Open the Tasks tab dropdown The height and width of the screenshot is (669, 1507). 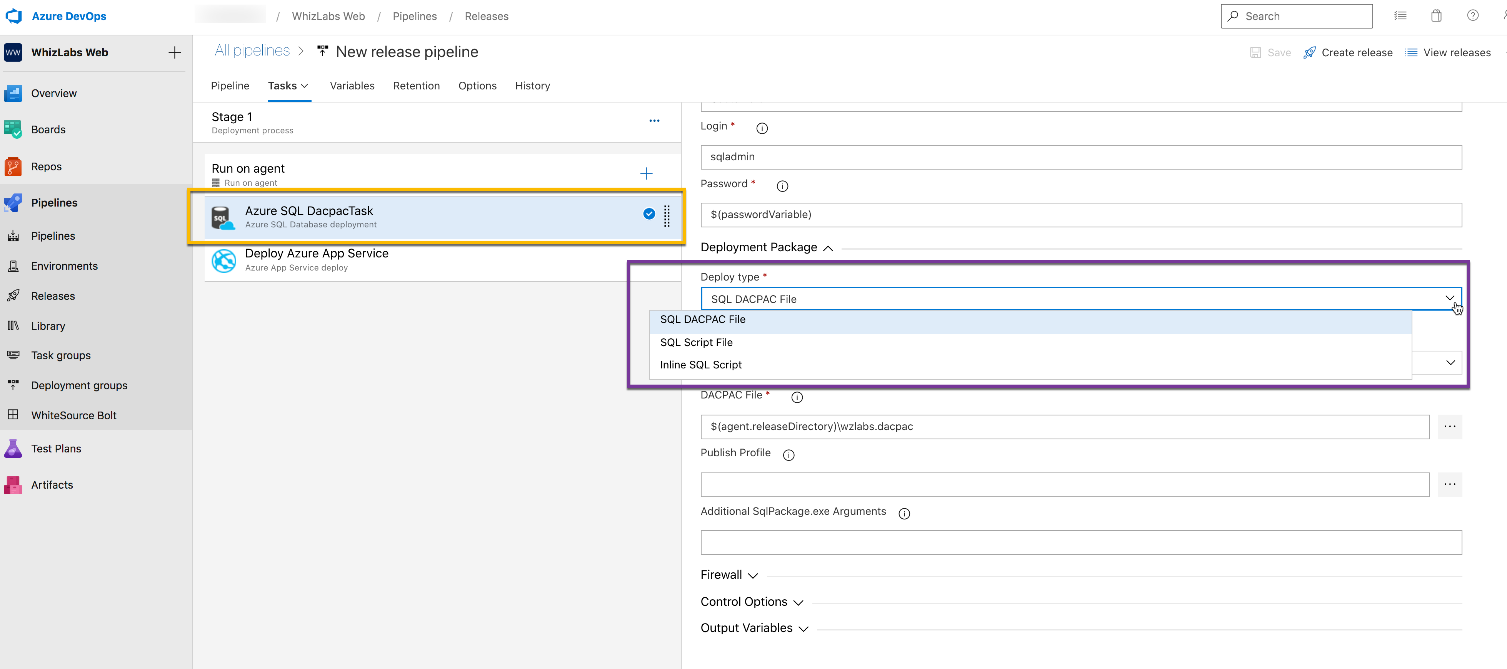(x=289, y=86)
